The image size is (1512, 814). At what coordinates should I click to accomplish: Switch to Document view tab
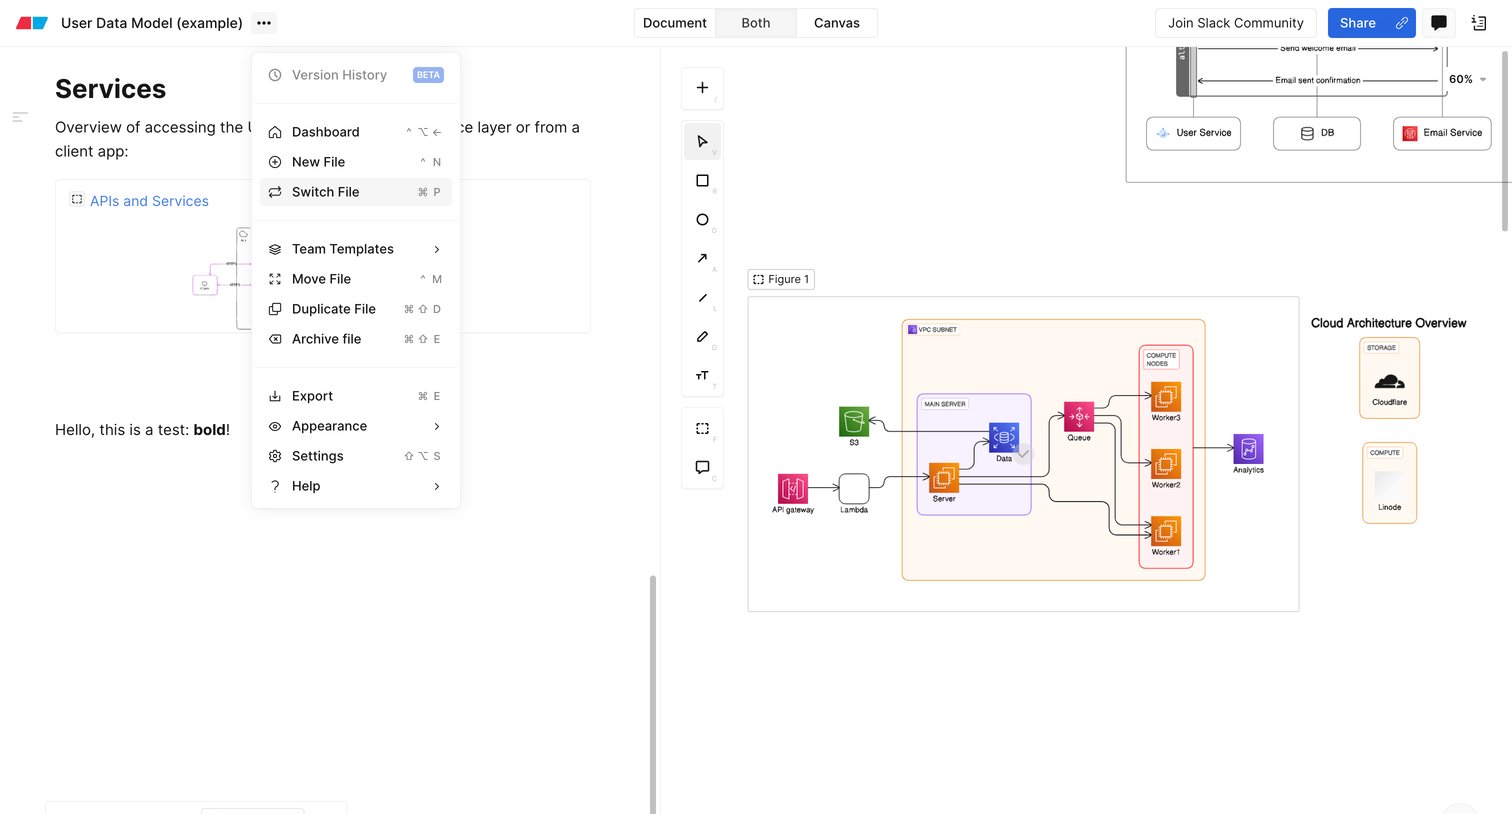click(675, 23)
